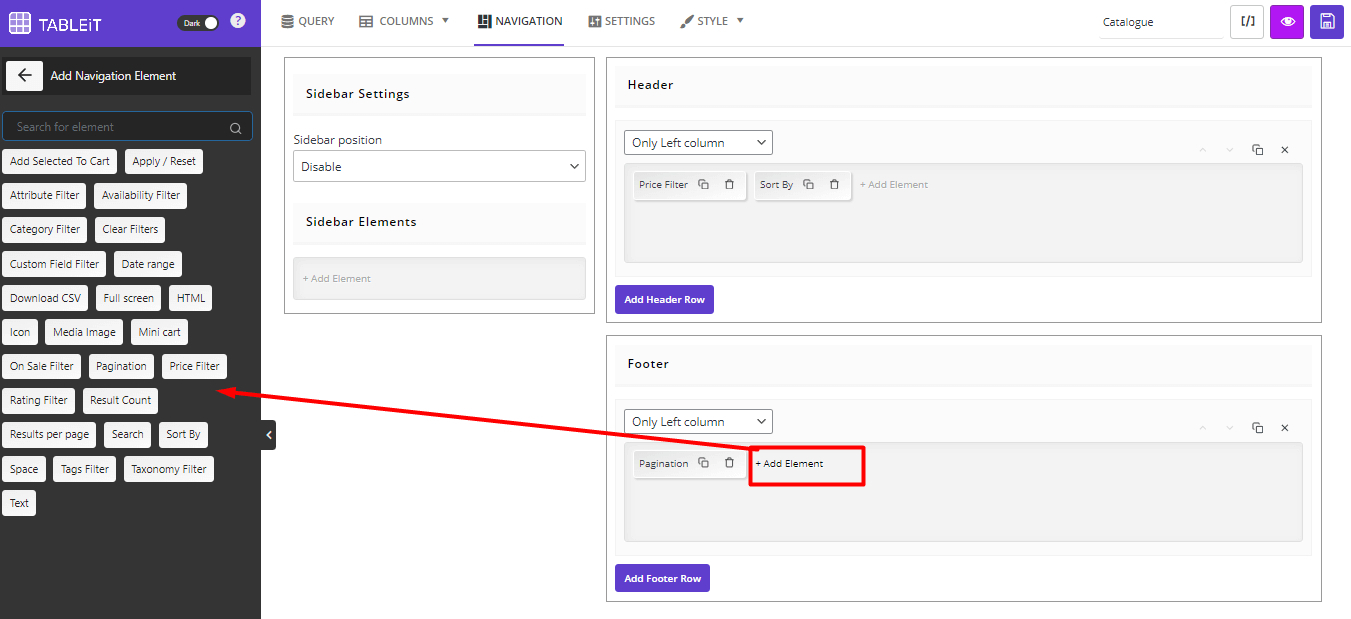Open the preview with the eye icon
1351x619 pixels.
pyautogui.click(x=1287, y=21)
